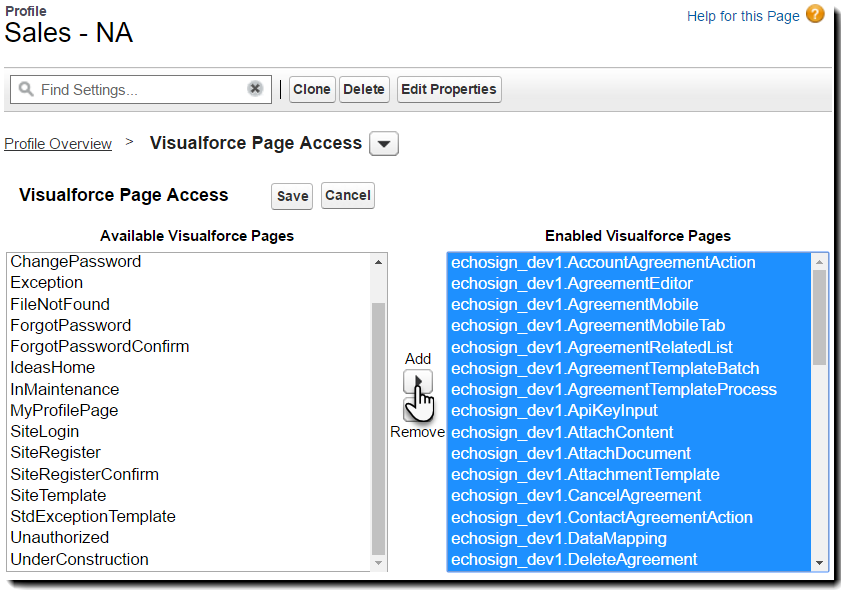Cancel the Visualforce page access edit
Viewport: 841px width, 590px height.
pos(348,195)
